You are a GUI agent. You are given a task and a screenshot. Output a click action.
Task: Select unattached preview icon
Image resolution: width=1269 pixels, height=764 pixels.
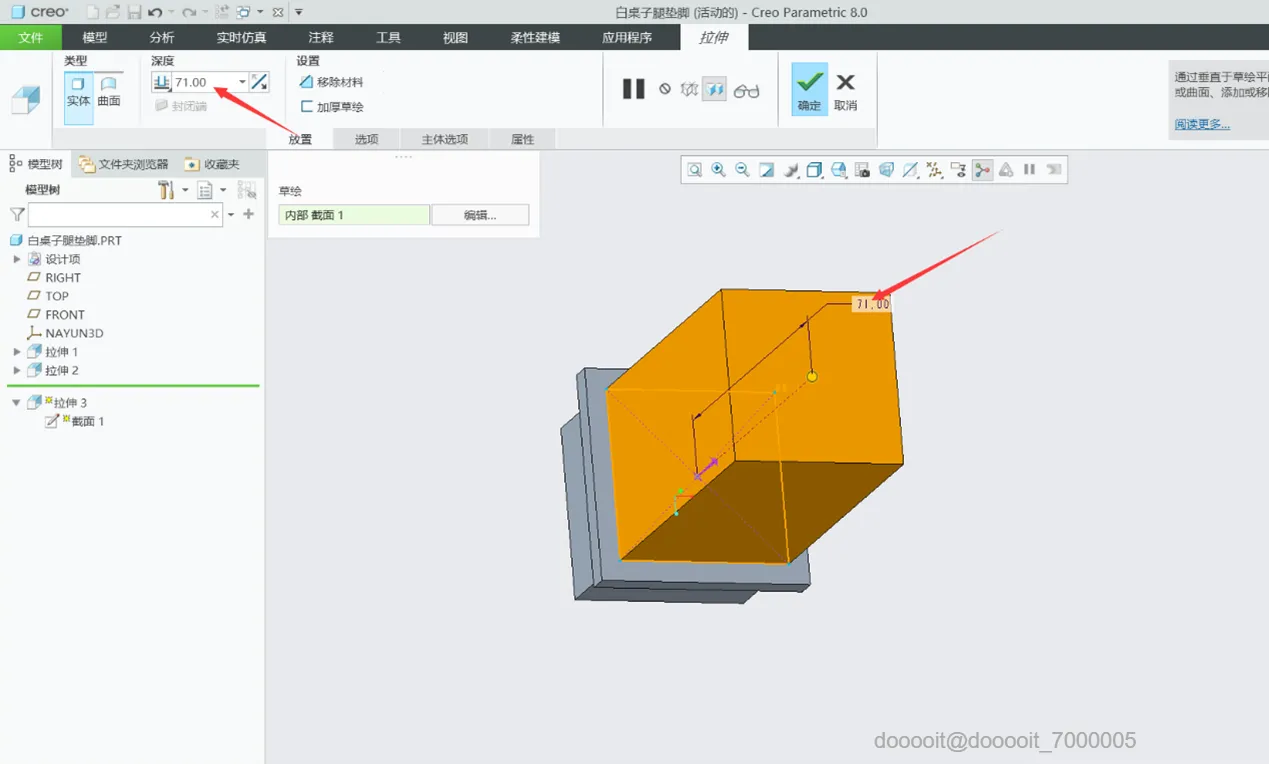pyautogui.click(x=689, y=89)
